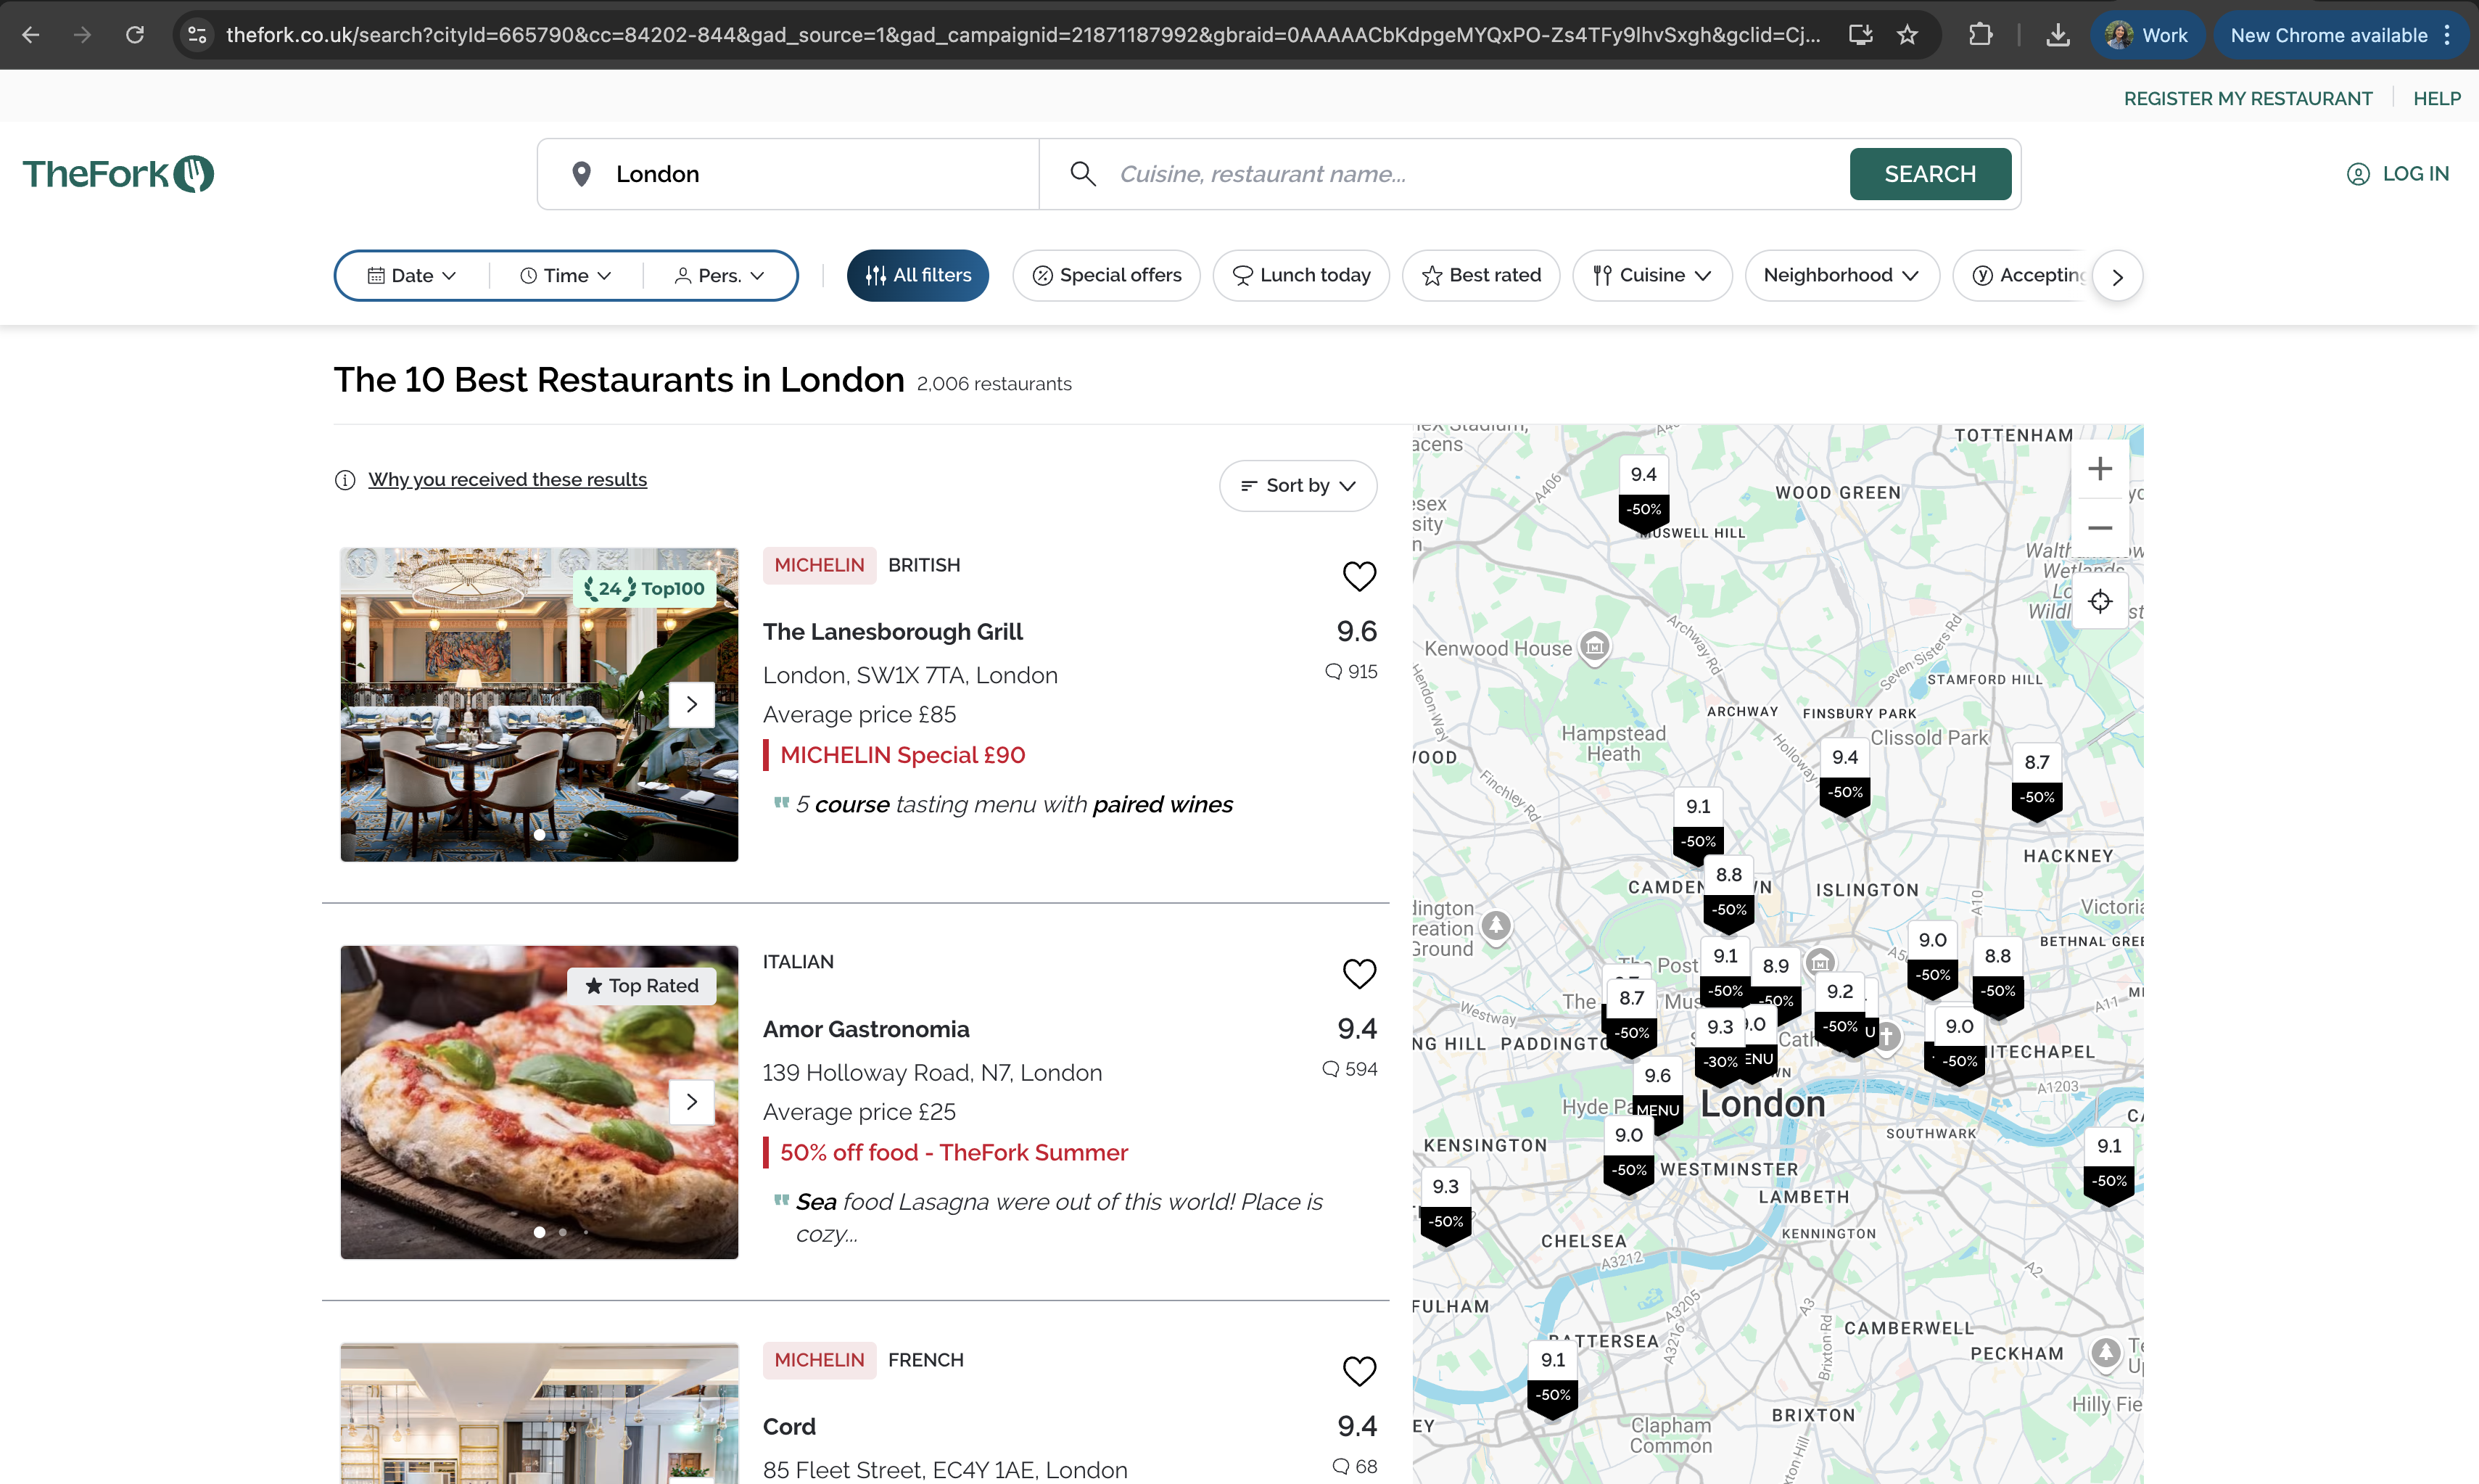The image size is (2479, 1484).
Task: Enable the Lunch today filter
Action: [x=1301, y=275]
